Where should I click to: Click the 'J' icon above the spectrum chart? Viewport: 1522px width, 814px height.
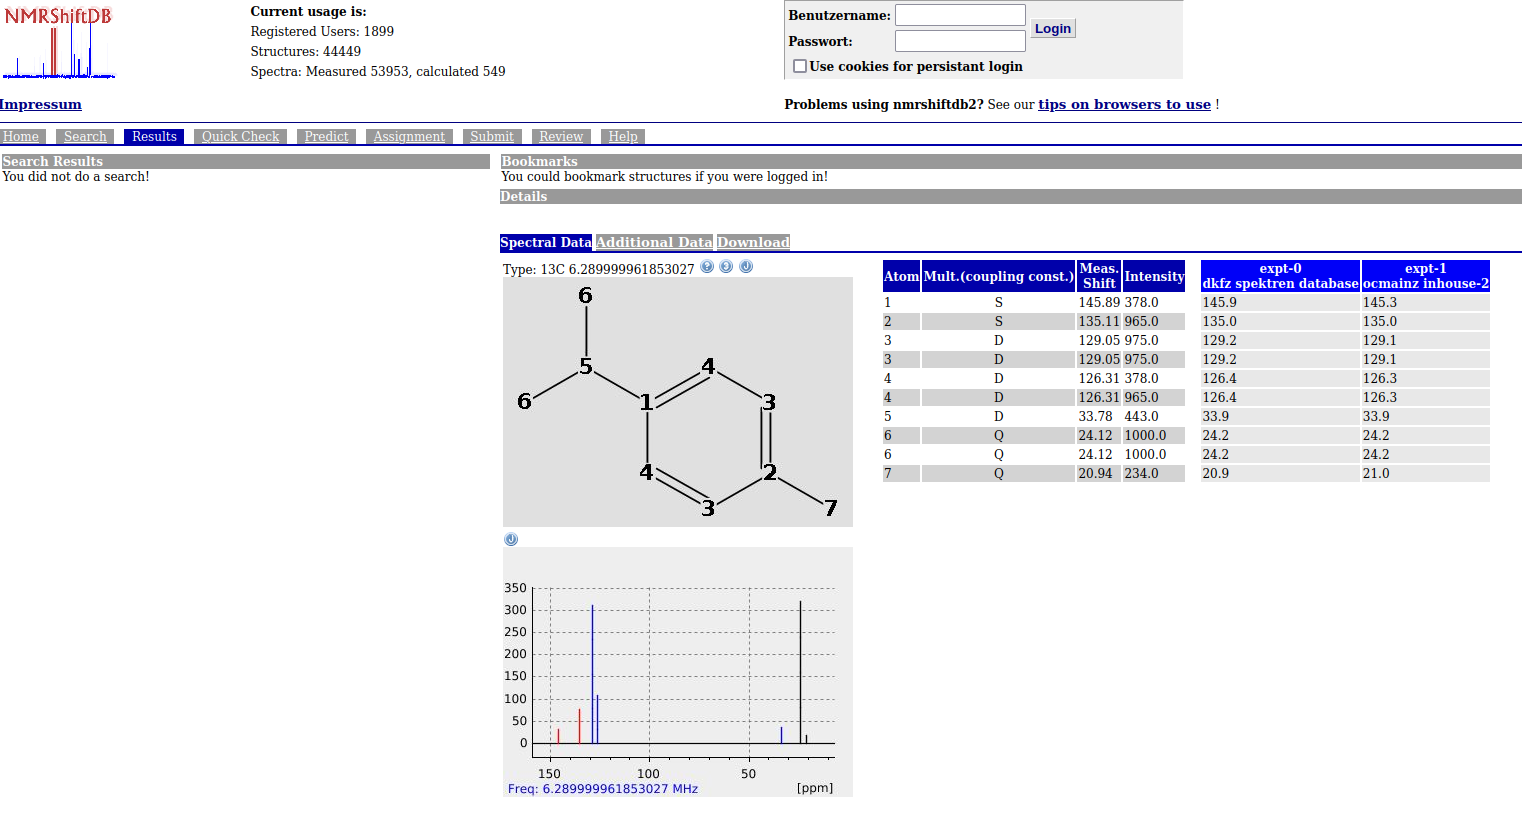(511, 540)
